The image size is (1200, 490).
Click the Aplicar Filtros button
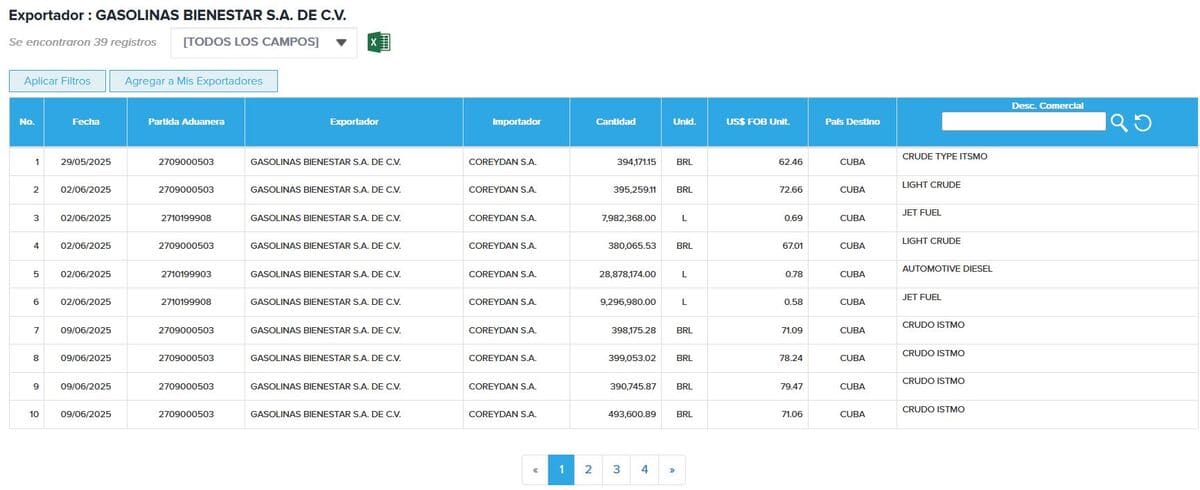[x=57, y=81]
